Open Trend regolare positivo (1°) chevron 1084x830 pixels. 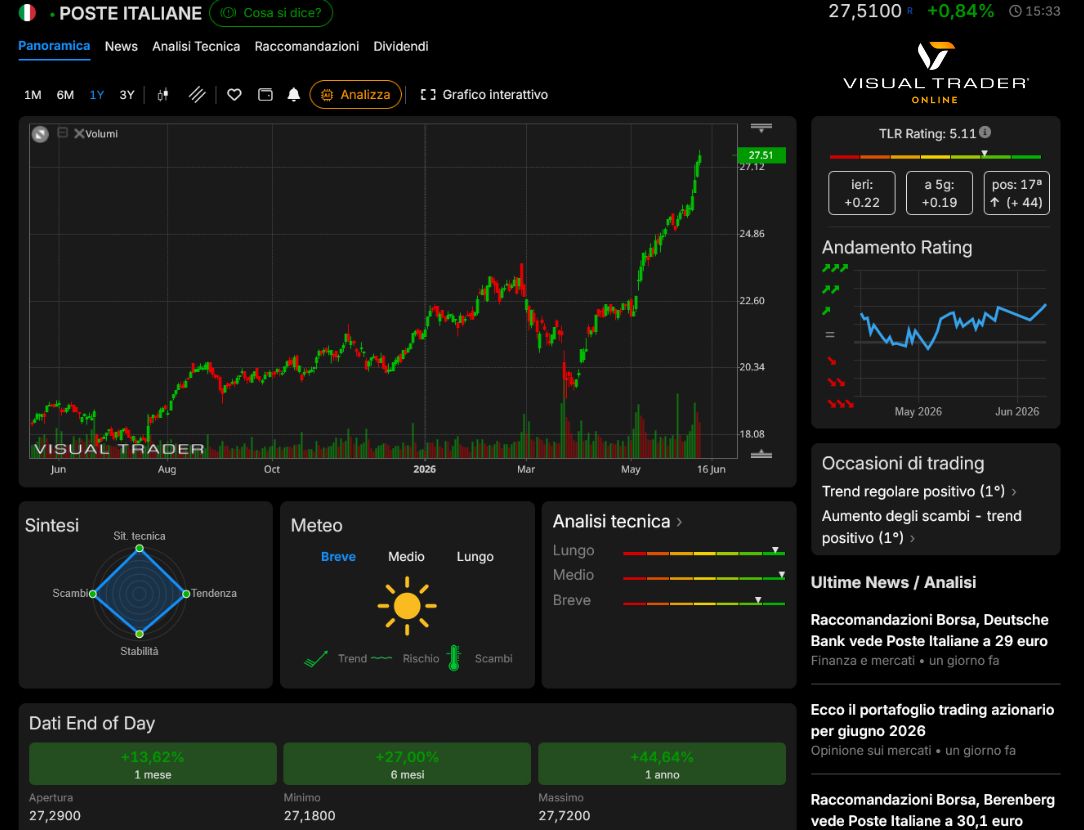1013,492
